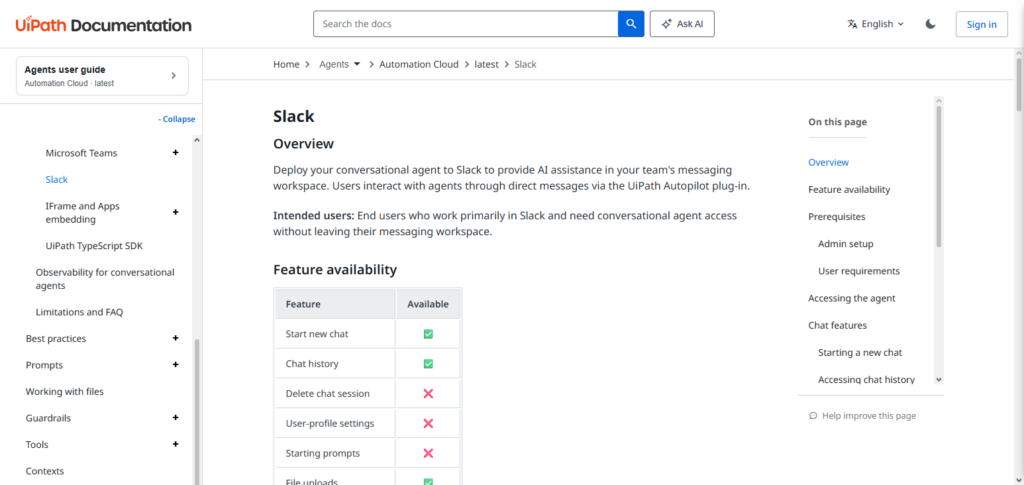This screenshot has height=485, width=1024.
Task: Collapse the sidebar navigation tree
Action: coord(176,119)
